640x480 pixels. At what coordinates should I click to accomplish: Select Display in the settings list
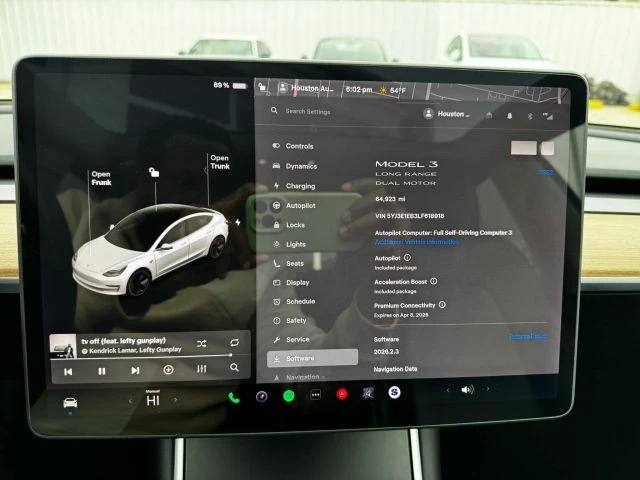coord(291,282)
